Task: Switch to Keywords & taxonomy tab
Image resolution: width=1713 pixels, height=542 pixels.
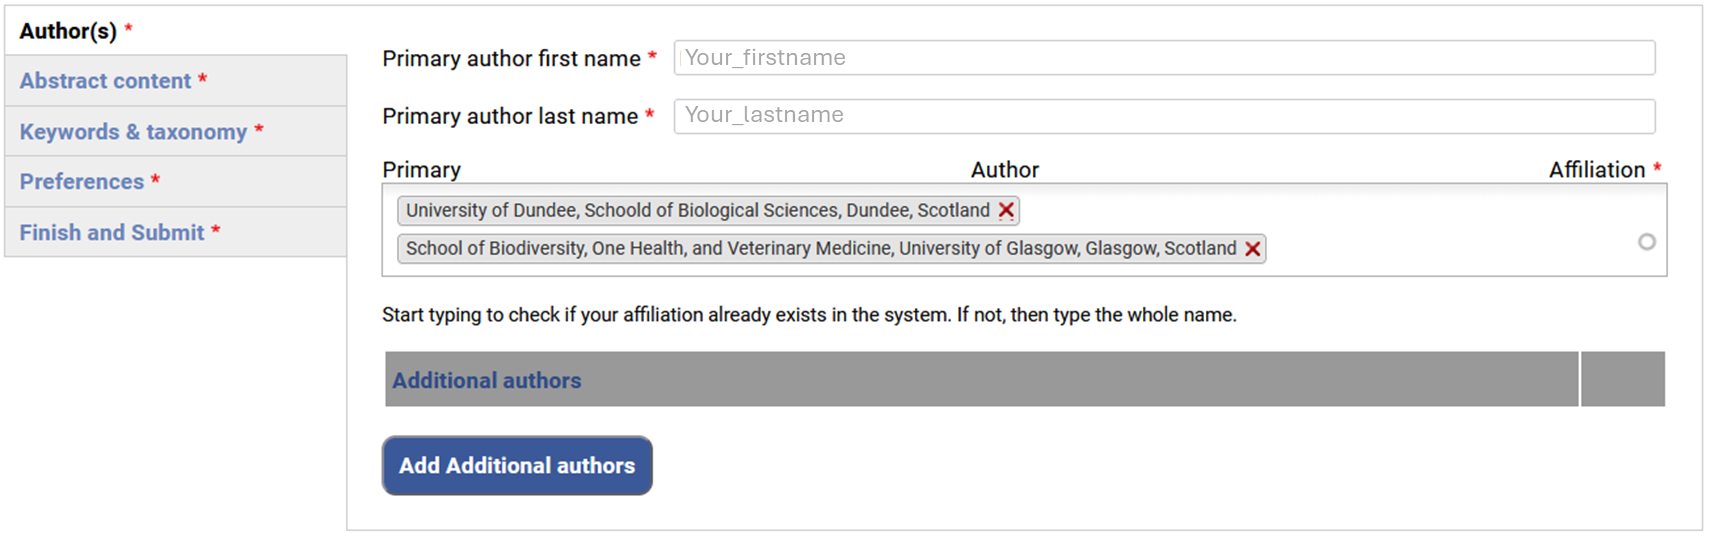Action: click(x=133, y=132)
